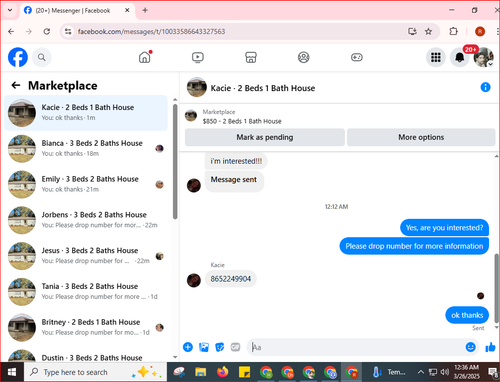Open Bianca 3 Beds 2 Baths House conversation

(x=86, y=149)
